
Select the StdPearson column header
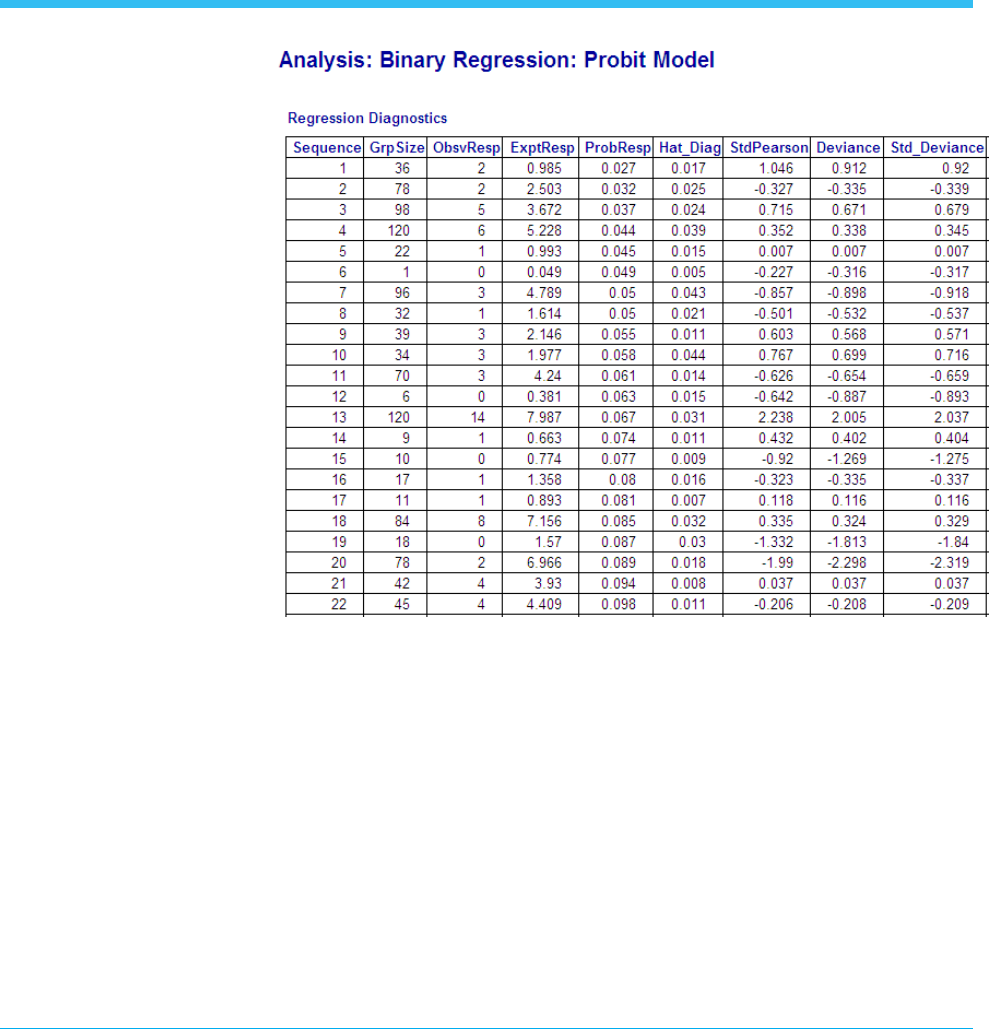point(769,148)
